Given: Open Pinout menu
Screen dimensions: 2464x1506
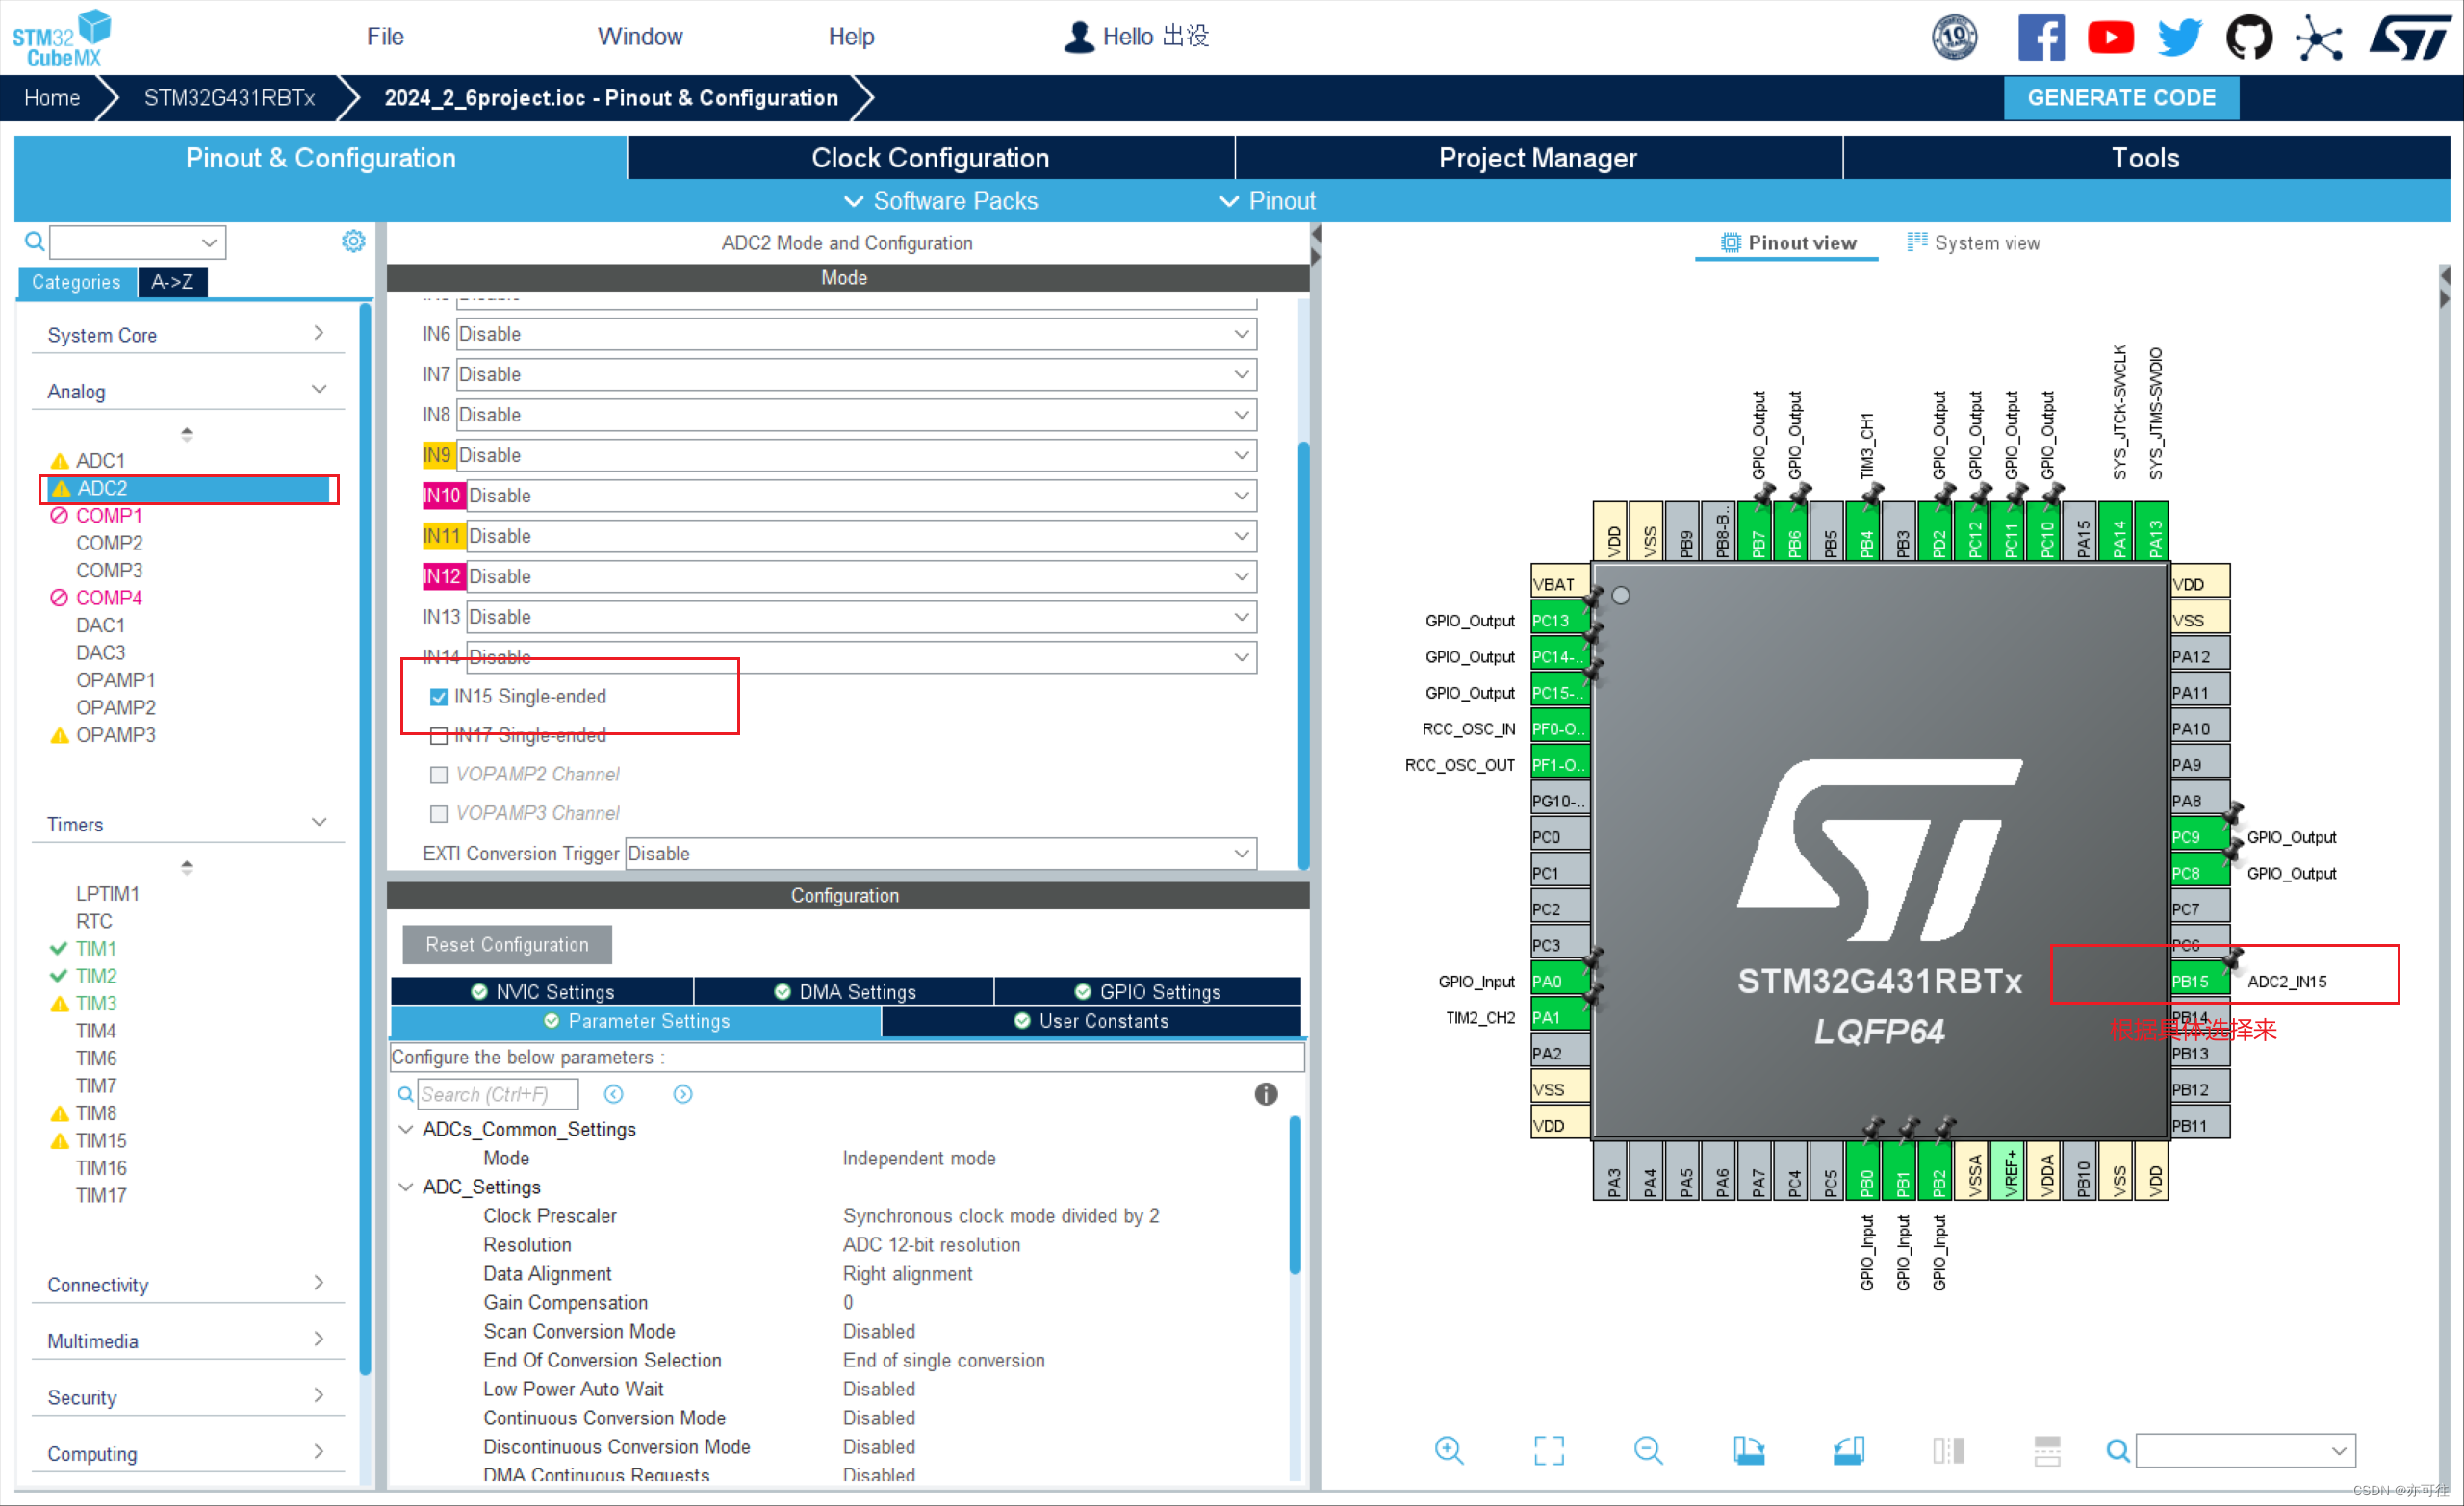Looking at the screenshot, I should 1267,201.
